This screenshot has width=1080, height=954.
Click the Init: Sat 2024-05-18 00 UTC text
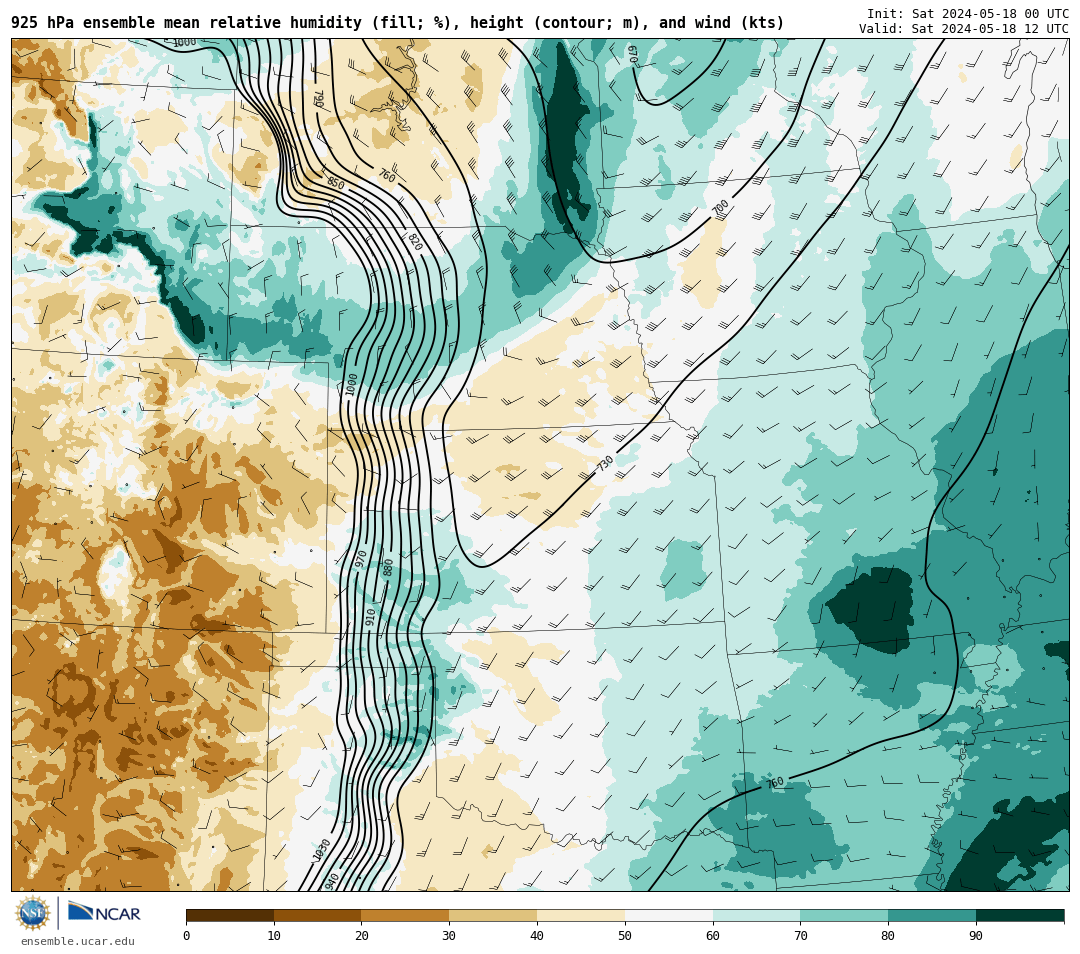click(x=967, y=14)
